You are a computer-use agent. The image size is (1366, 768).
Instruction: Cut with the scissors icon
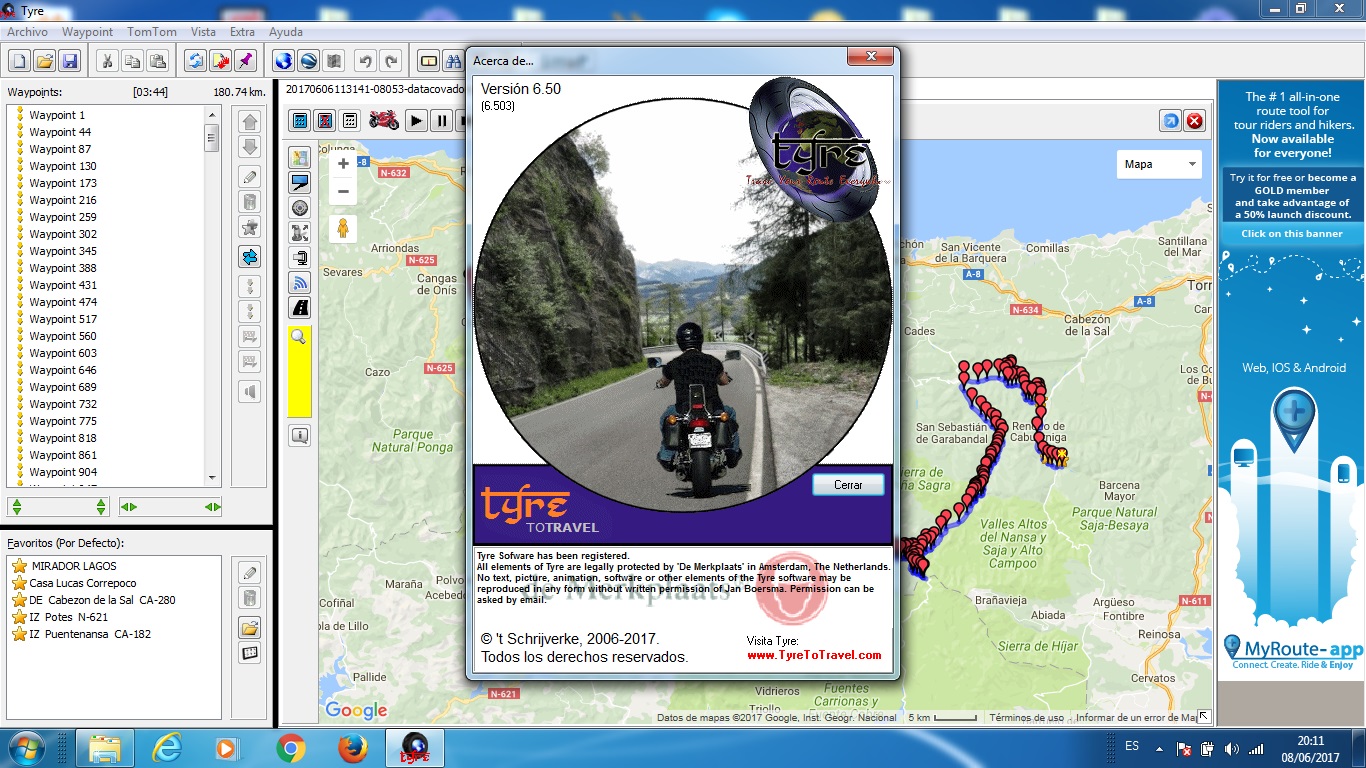pos(107,61)
